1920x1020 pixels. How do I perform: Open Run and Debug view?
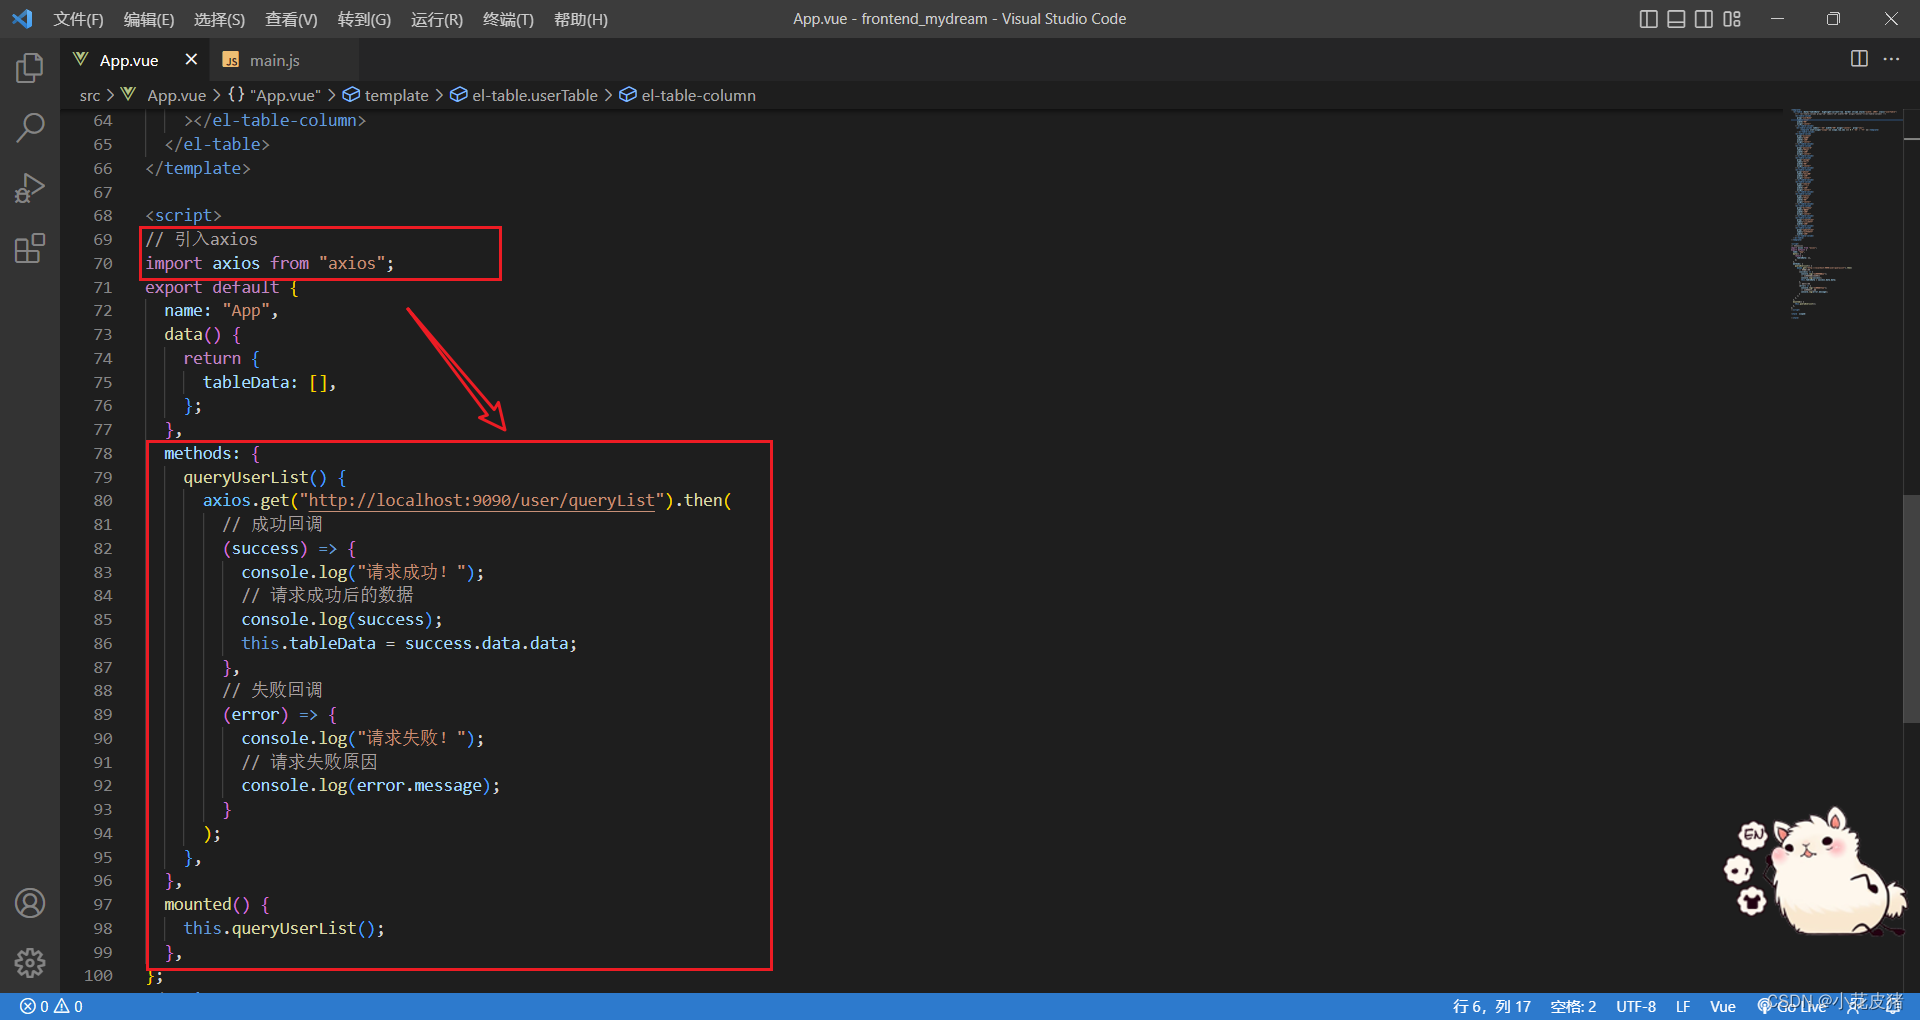coord(30,188)
